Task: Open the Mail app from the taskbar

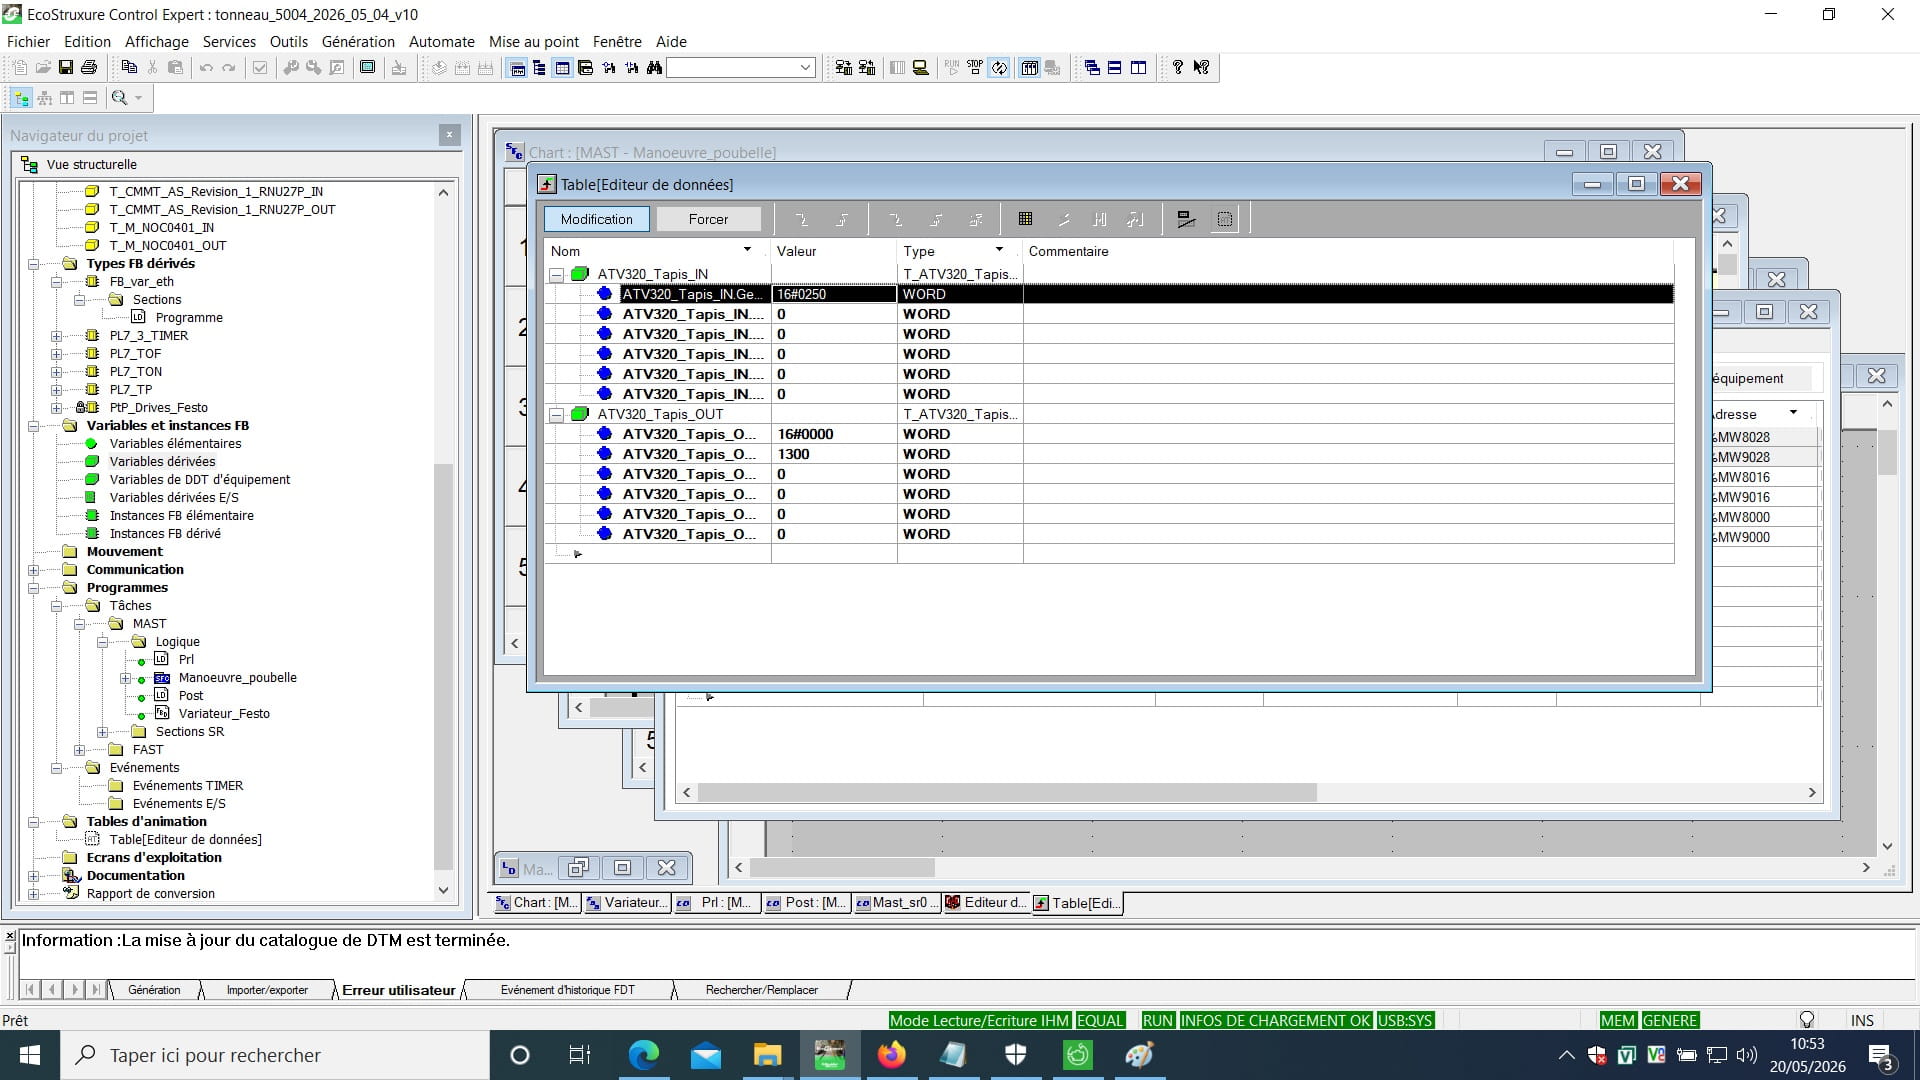Action: point(705,1055)
